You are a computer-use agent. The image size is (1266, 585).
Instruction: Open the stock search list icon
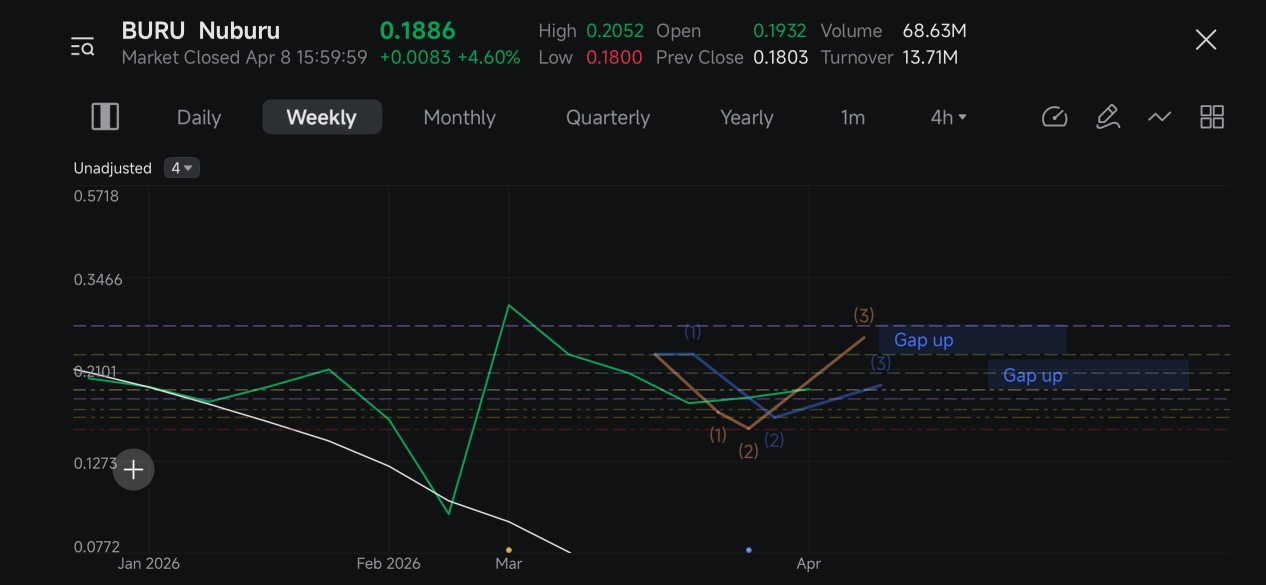82,46
